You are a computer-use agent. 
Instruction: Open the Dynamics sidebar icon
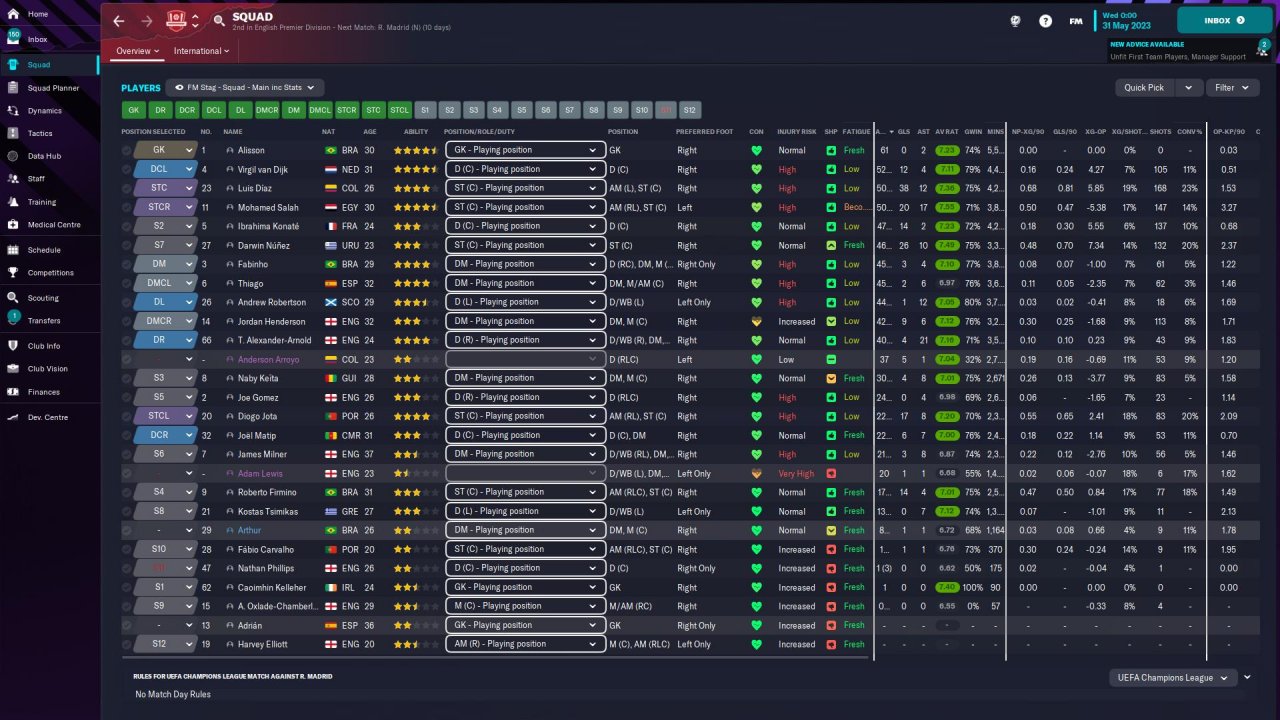(13, 111)
